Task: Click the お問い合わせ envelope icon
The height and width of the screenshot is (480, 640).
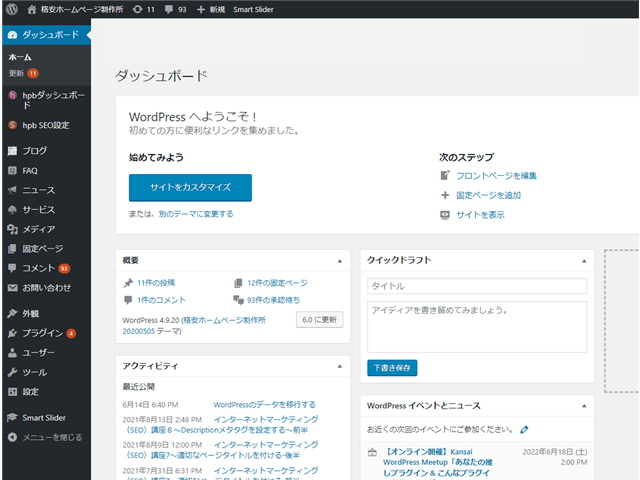Action: pos(12,288)
